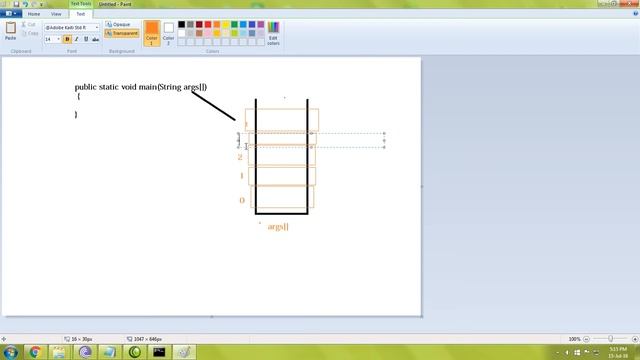This screenshot has height=360, width=640.
Task: Pick the green color swatch
Action: coord(234,24)
